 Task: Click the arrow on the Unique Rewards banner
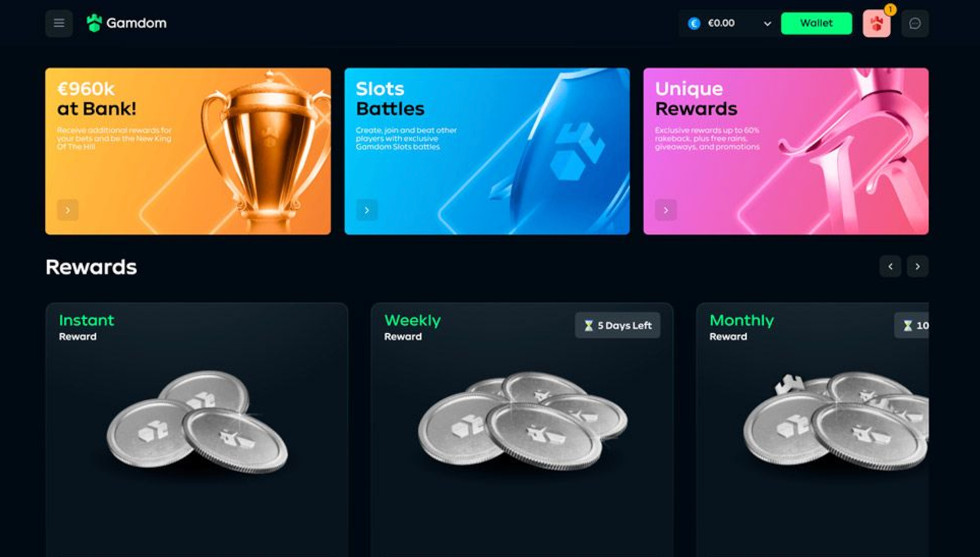pos(666,210)
